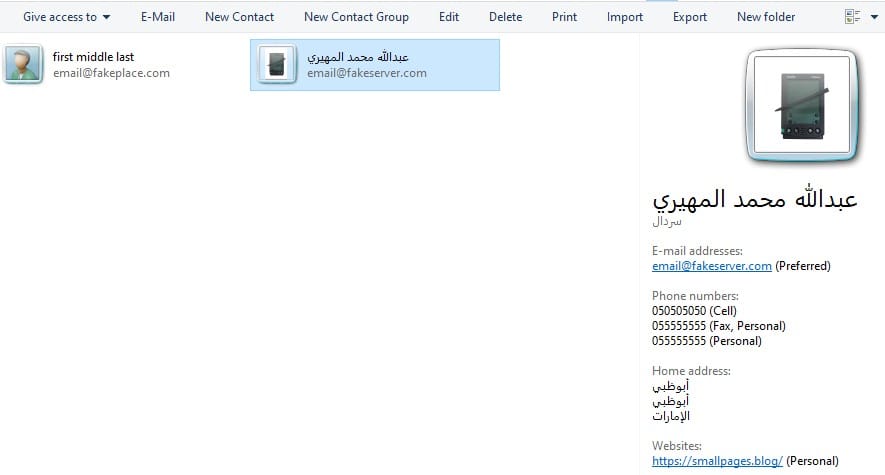The image size is (885, 475).
Task: Click the الإمارات address line
Action: [x=671, y=416]
